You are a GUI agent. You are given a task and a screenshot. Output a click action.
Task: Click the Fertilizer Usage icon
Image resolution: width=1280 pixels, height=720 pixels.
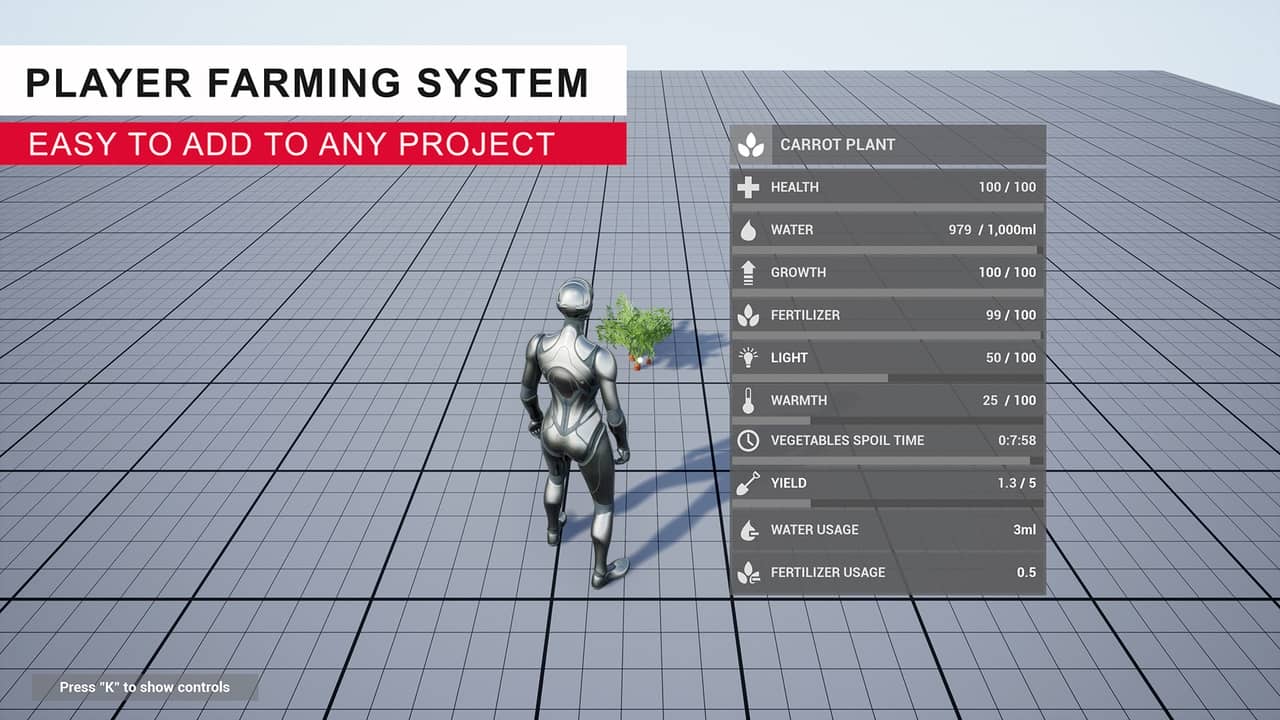coord(748,572)
